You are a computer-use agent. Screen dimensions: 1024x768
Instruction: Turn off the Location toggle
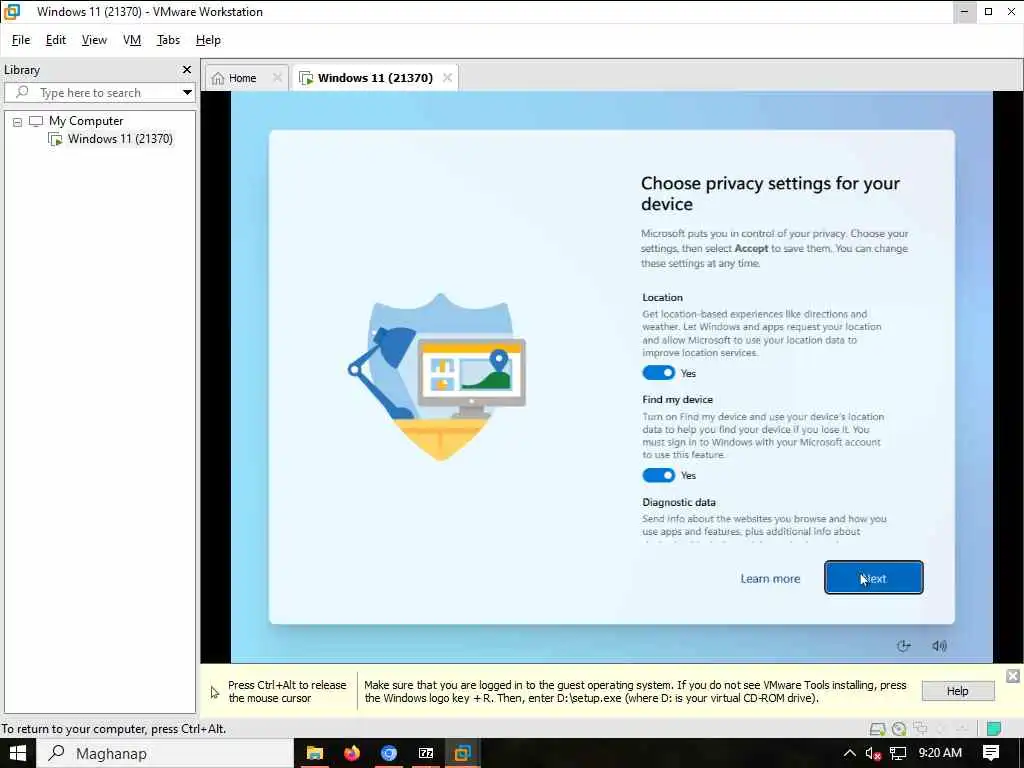coord(658,373)
